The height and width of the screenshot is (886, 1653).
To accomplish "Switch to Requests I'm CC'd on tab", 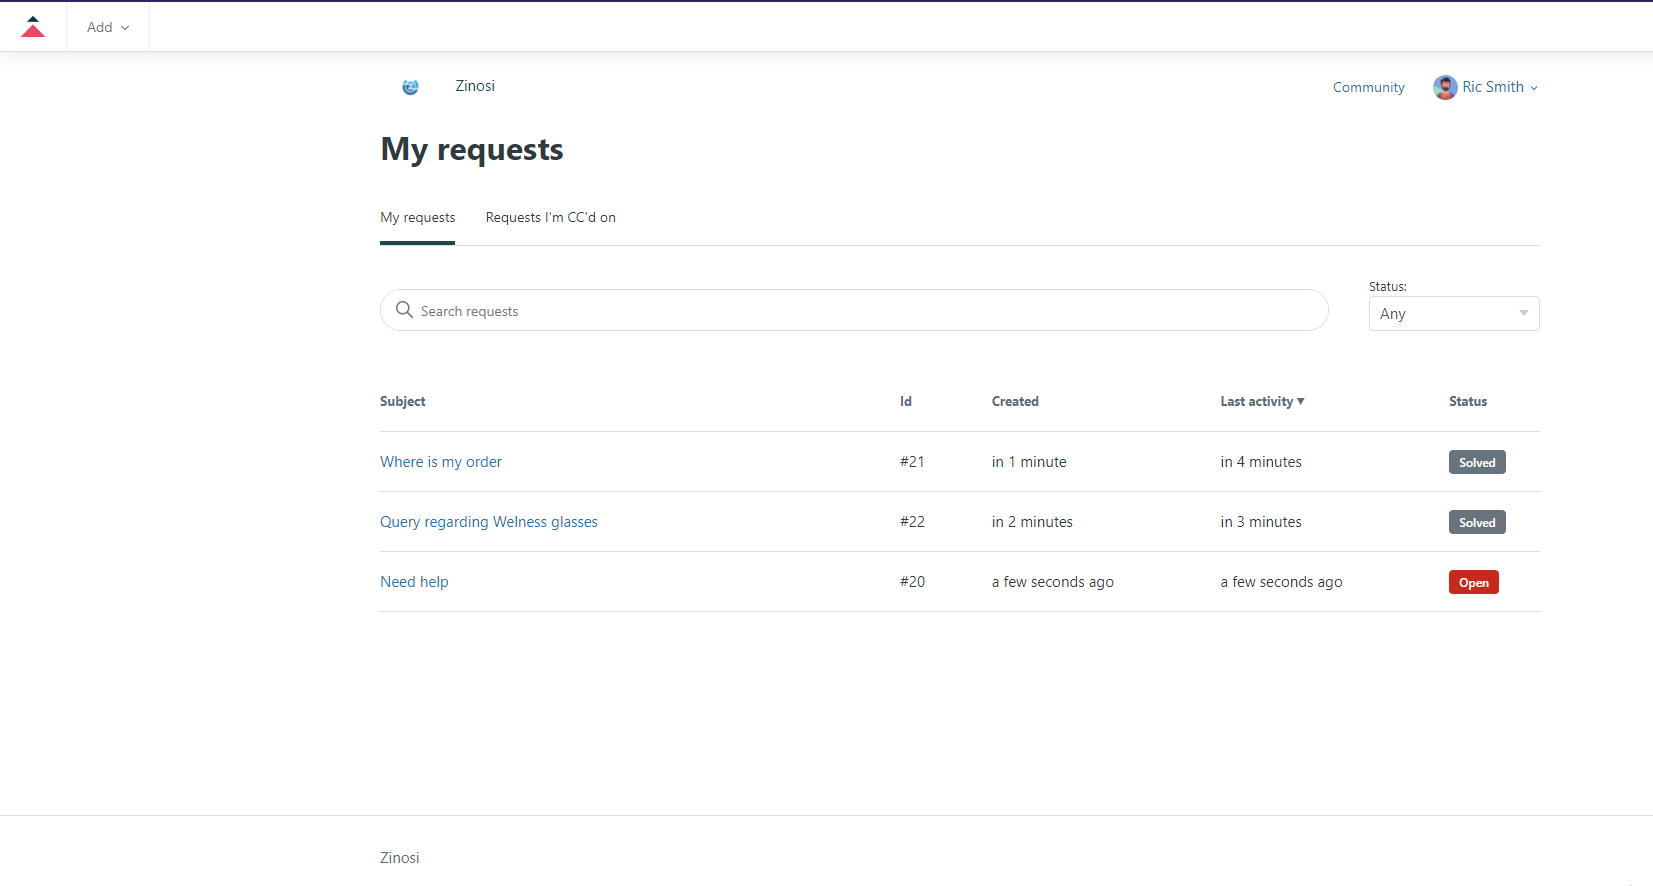I will 550,217.
